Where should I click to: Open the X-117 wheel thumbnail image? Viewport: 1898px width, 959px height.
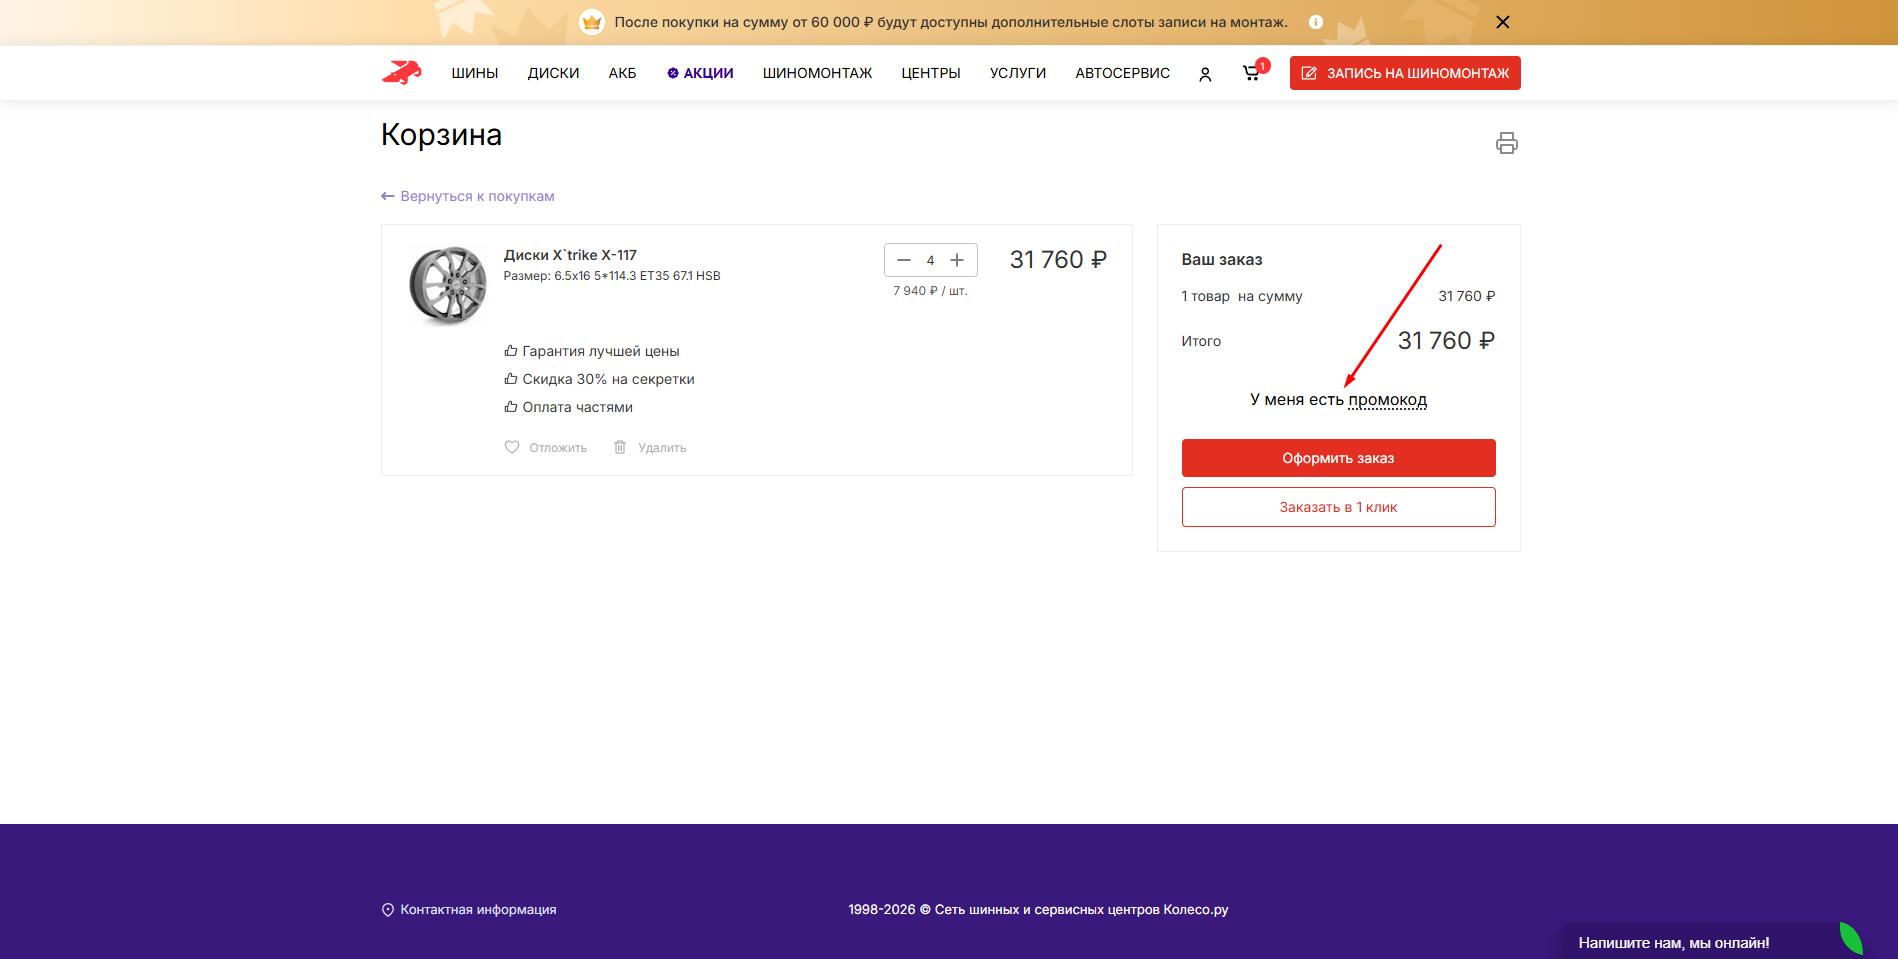(447, 285)
